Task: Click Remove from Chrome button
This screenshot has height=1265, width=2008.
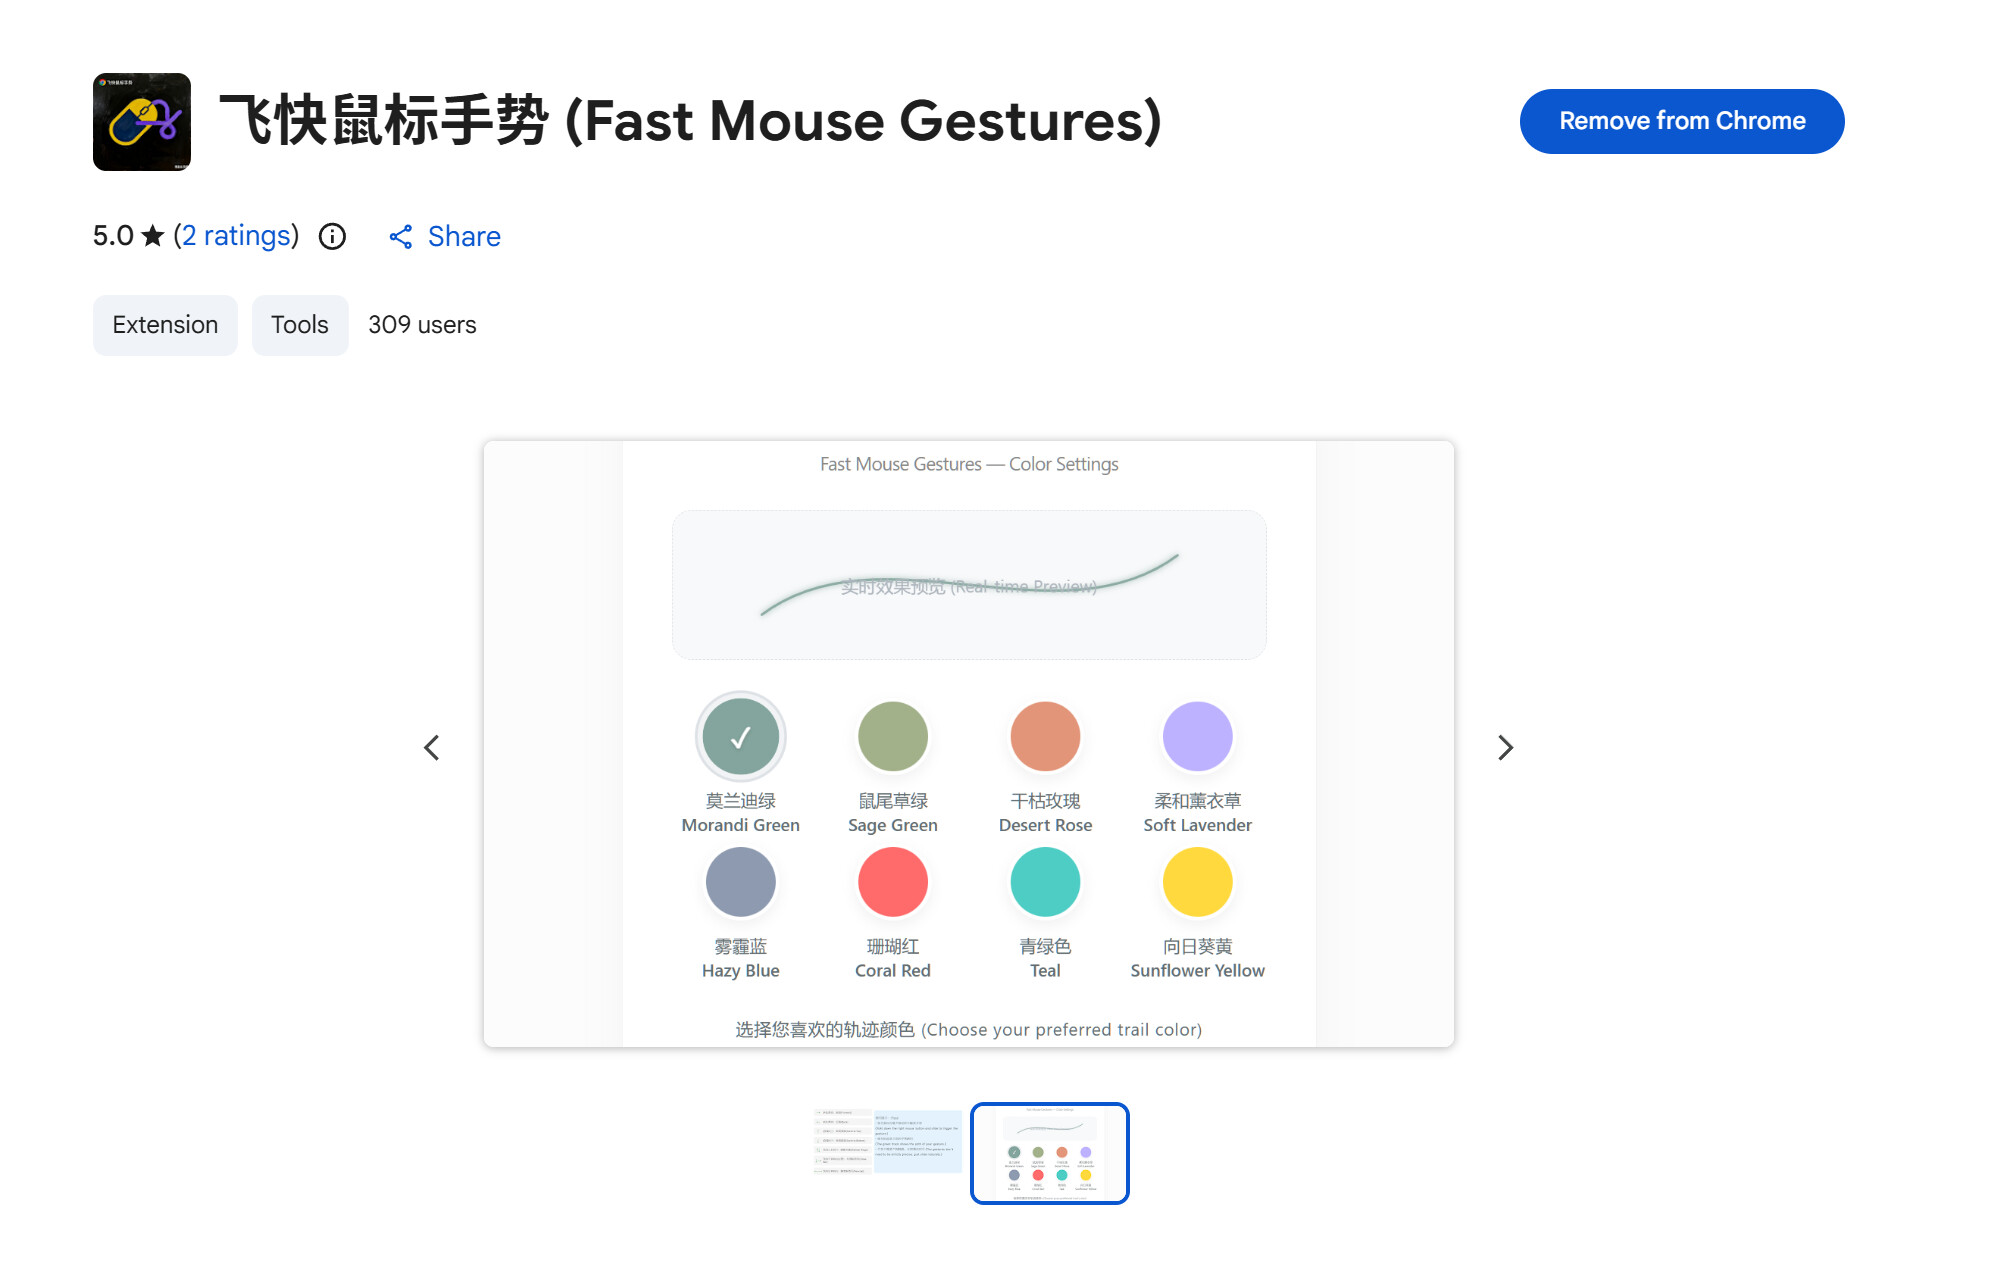Action: pyautogui.click(x=1682, y=121)
